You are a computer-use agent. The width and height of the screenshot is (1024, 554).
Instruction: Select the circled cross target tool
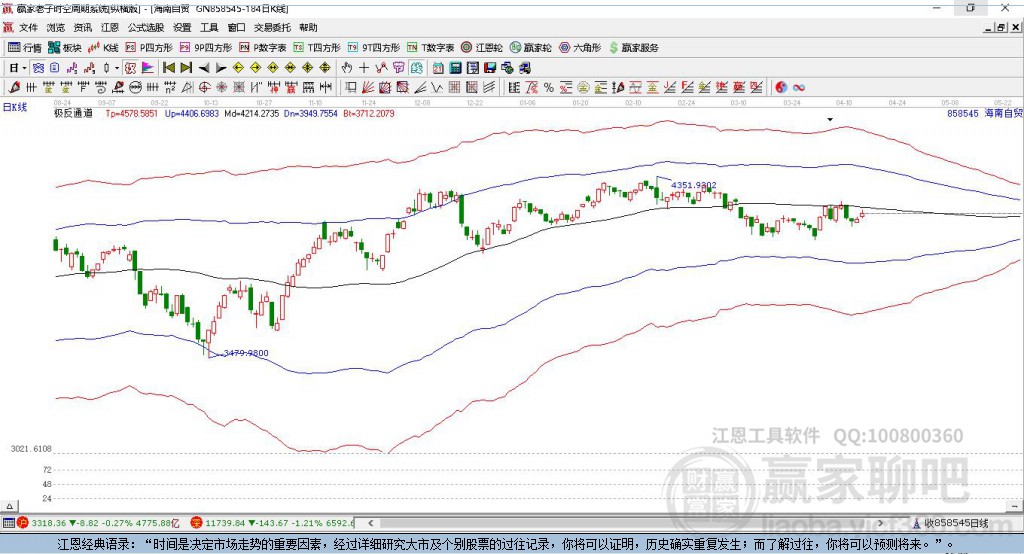[204, 88]
